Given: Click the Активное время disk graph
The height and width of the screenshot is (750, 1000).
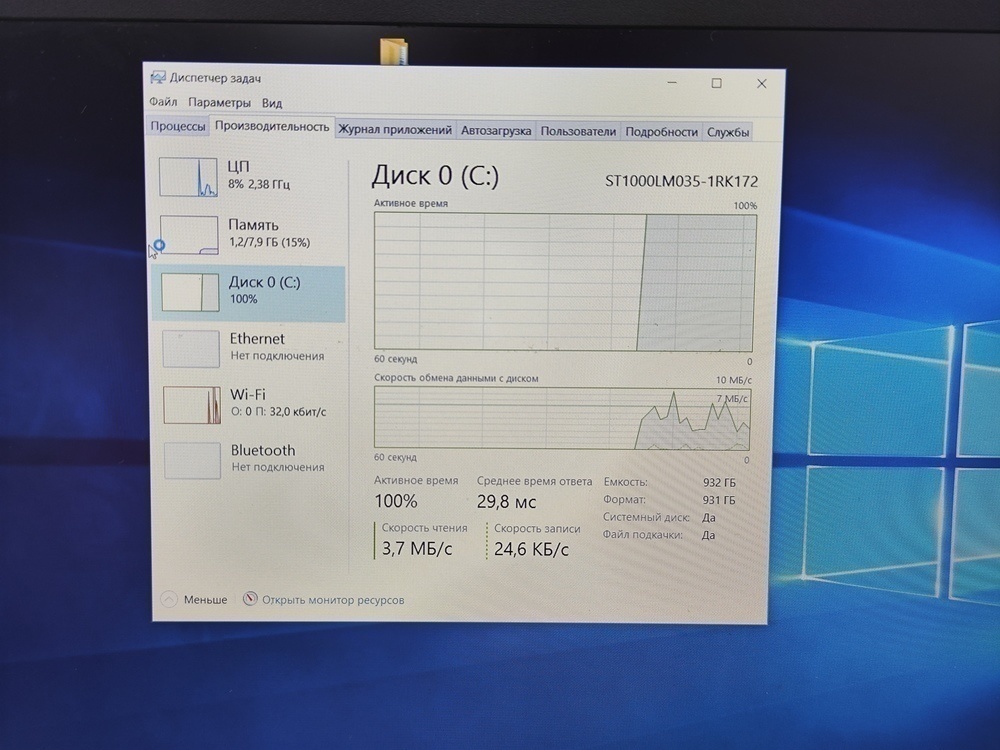Looking at the screenshot, I should point(564,282).
